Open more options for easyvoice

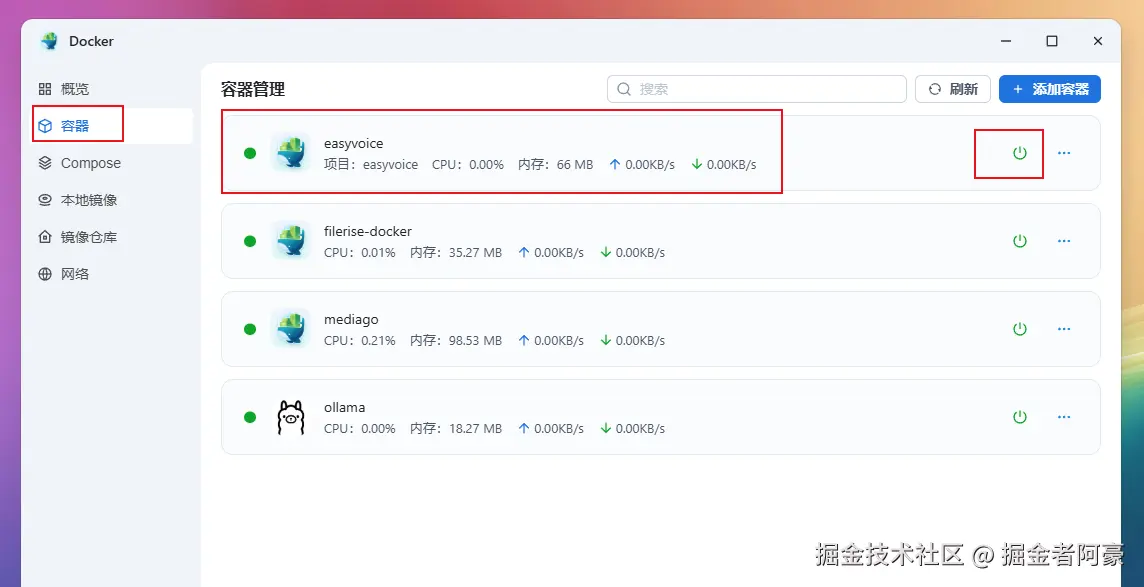[x=1064, y=153]
